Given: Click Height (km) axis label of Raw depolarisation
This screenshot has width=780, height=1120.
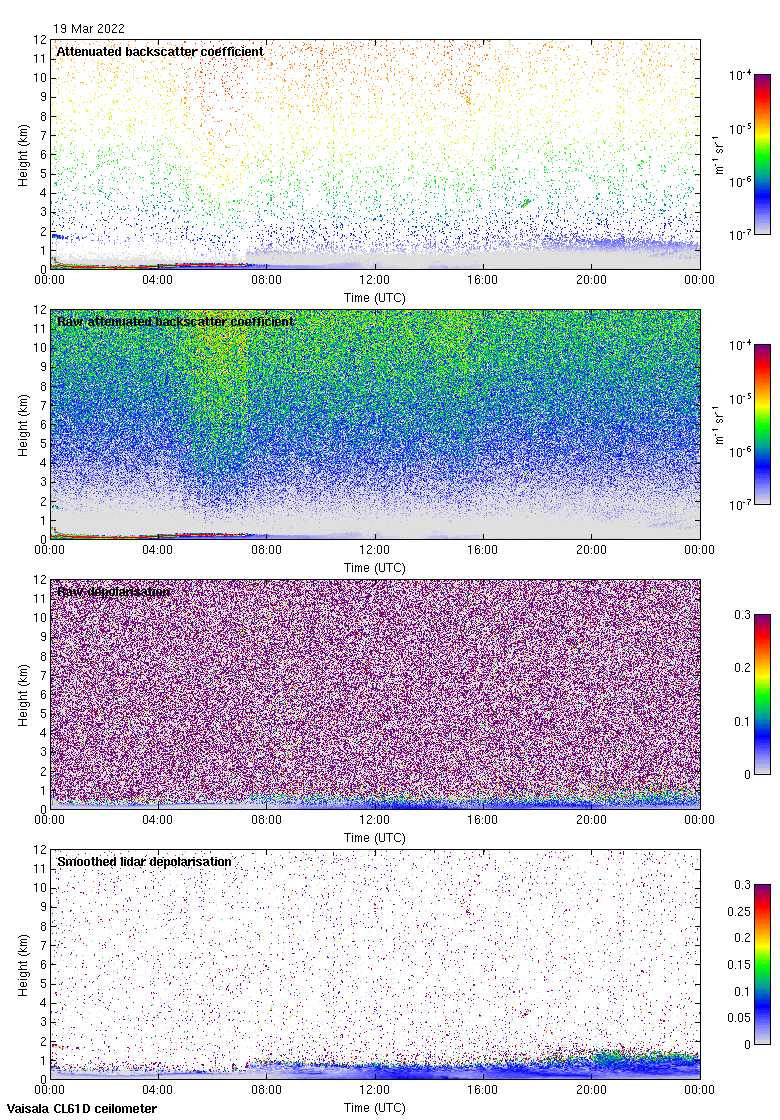Looking at the screenshot, I should (x=24, y=695).
